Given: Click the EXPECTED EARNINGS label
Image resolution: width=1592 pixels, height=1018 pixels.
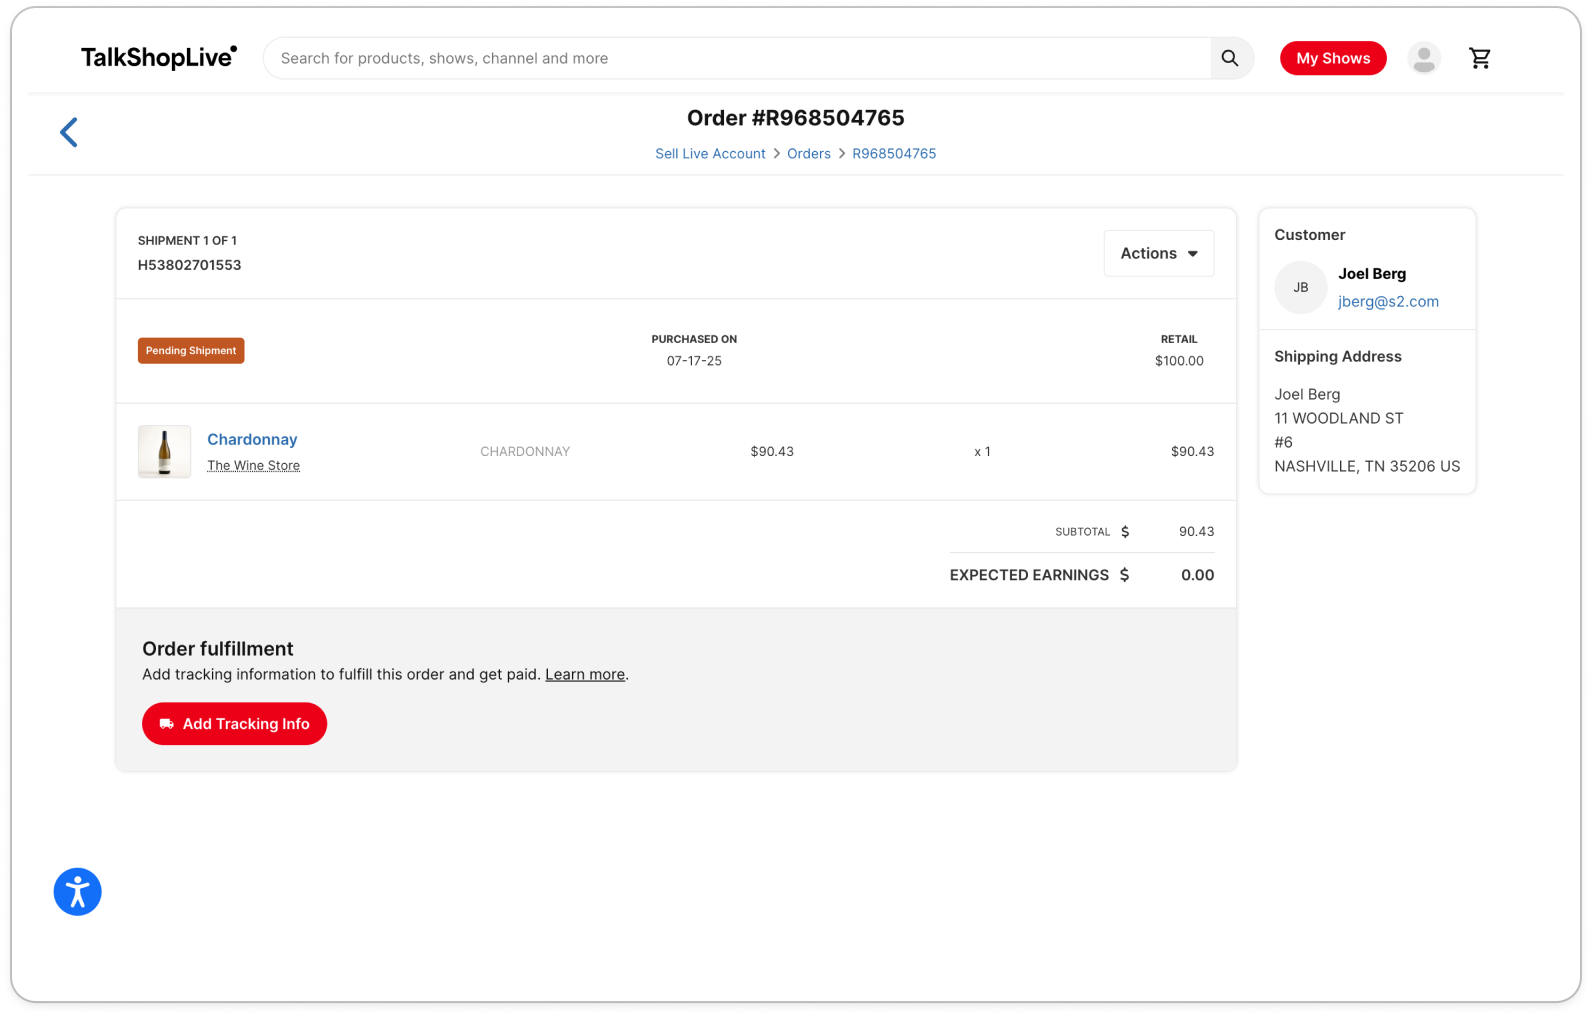Looking at the screenshot, I should point(1029,576).
